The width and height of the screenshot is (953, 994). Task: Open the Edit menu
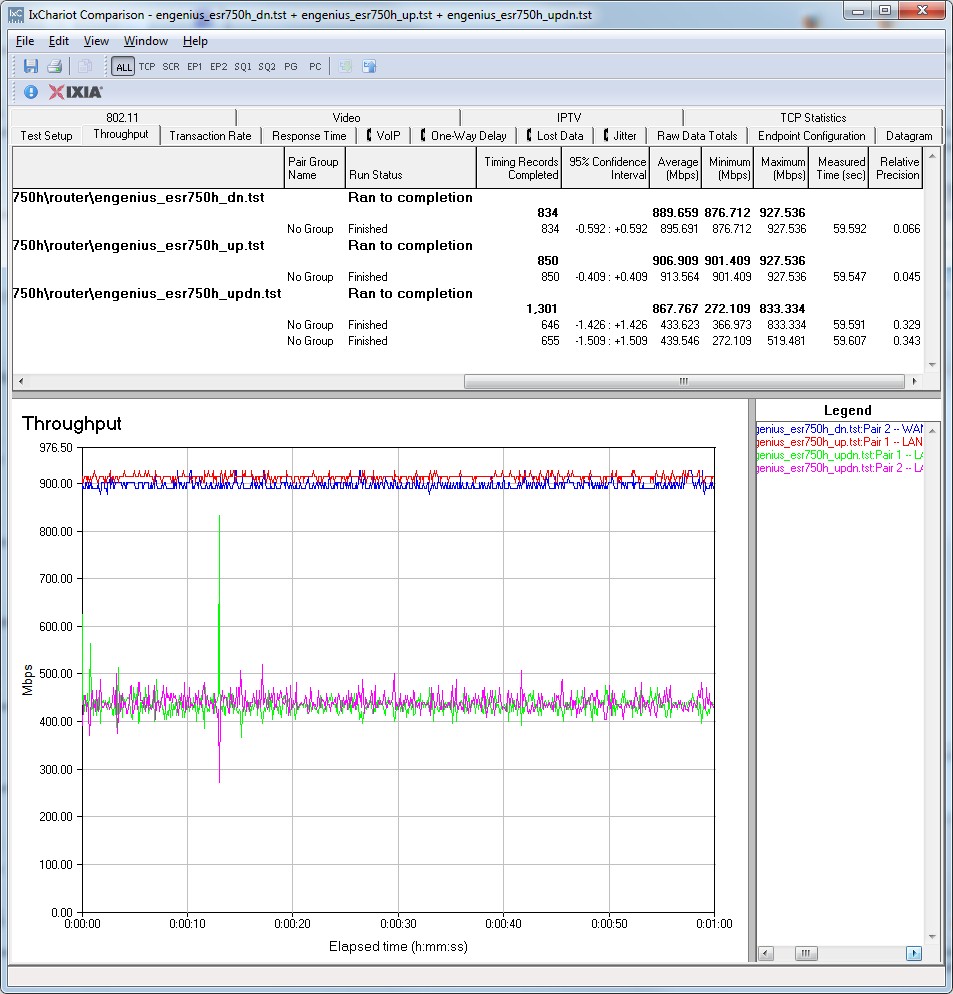click(x=59, y=41)
